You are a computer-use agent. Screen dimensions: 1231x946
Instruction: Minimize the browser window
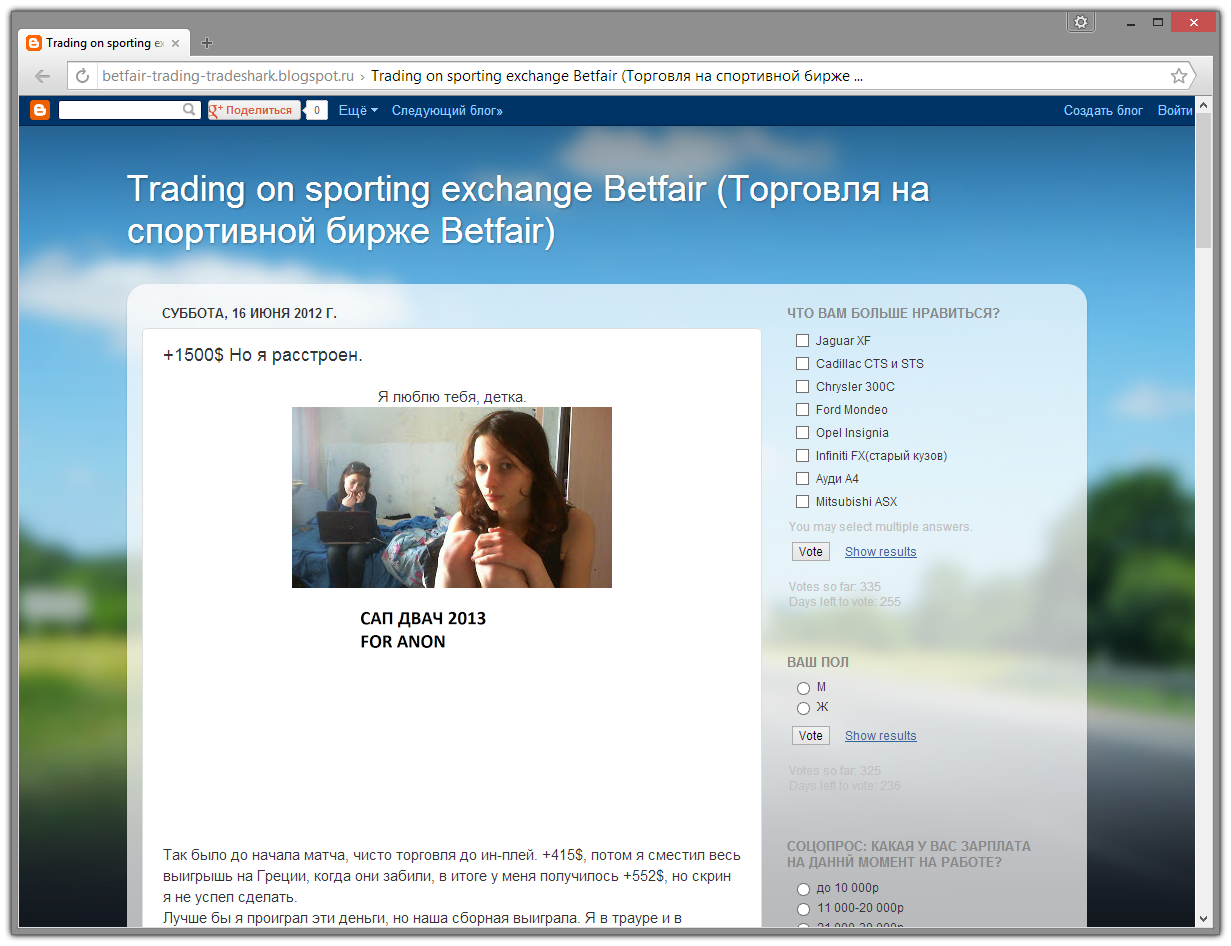(x=1130, y=21)
